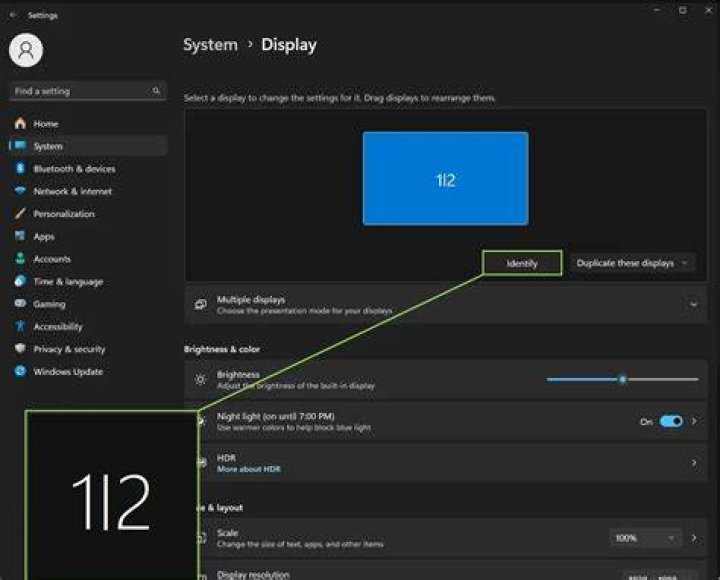Open Network & internet settings
Viewport: 720px width, 580px height.
click(87, 191)
